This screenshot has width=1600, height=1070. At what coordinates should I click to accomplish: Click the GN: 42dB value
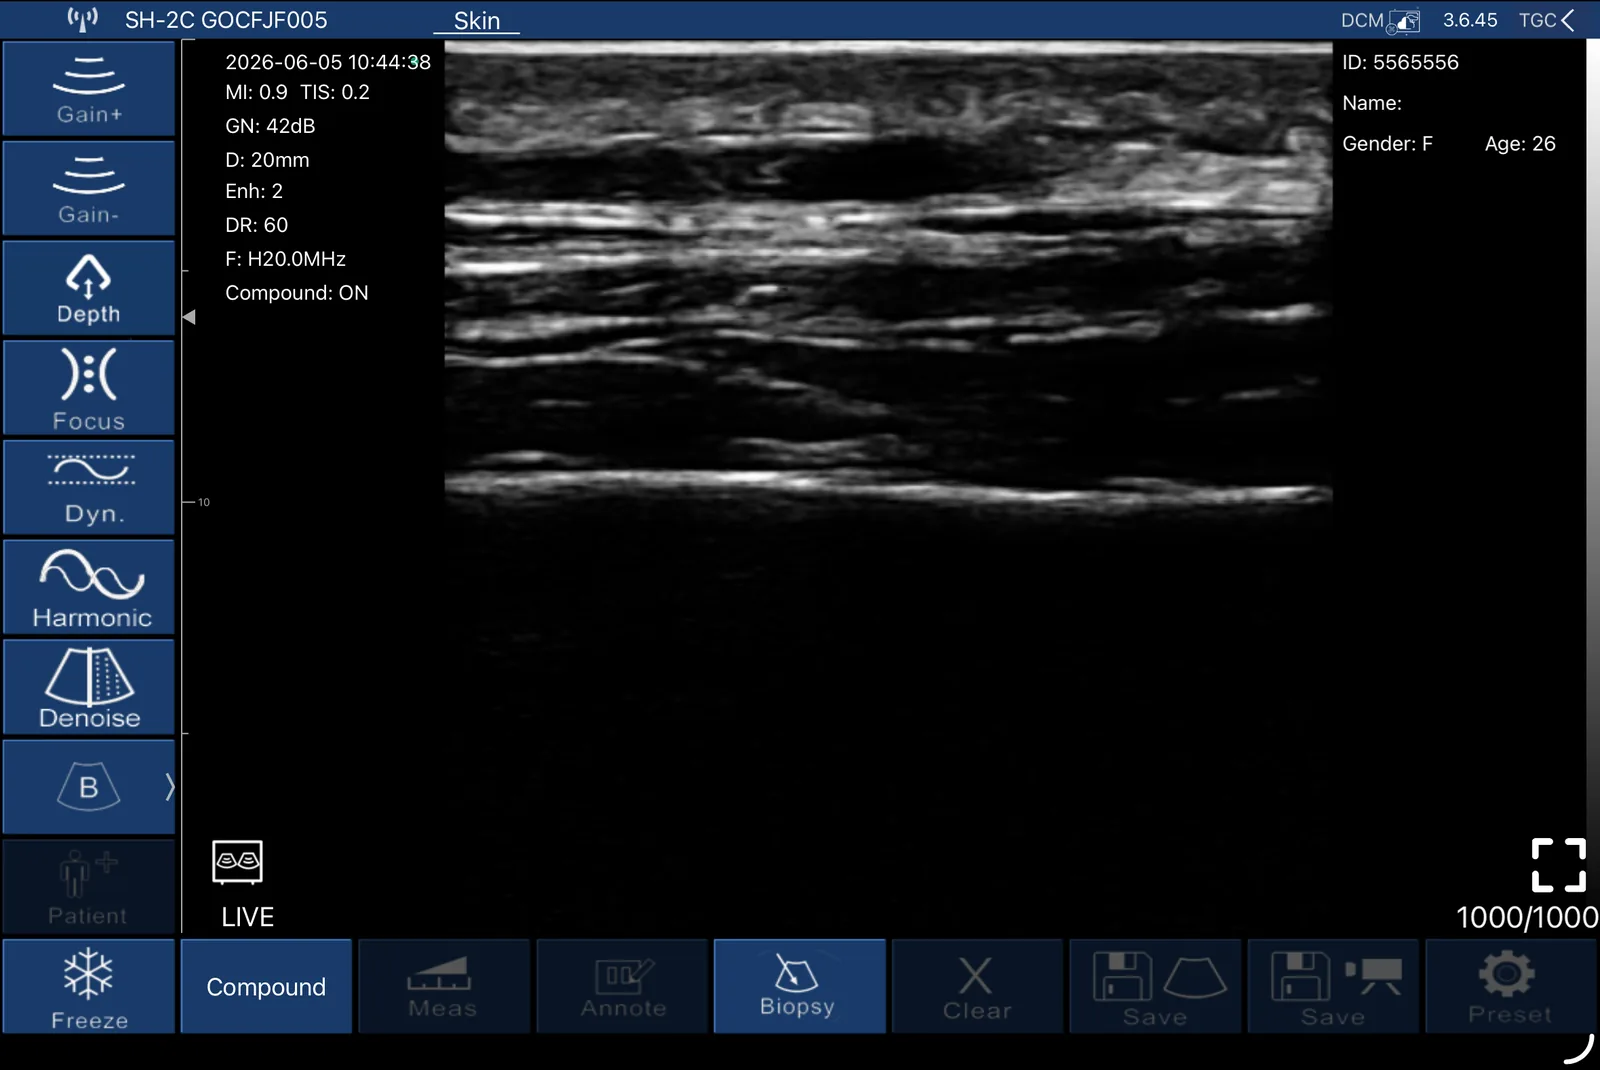270,126
